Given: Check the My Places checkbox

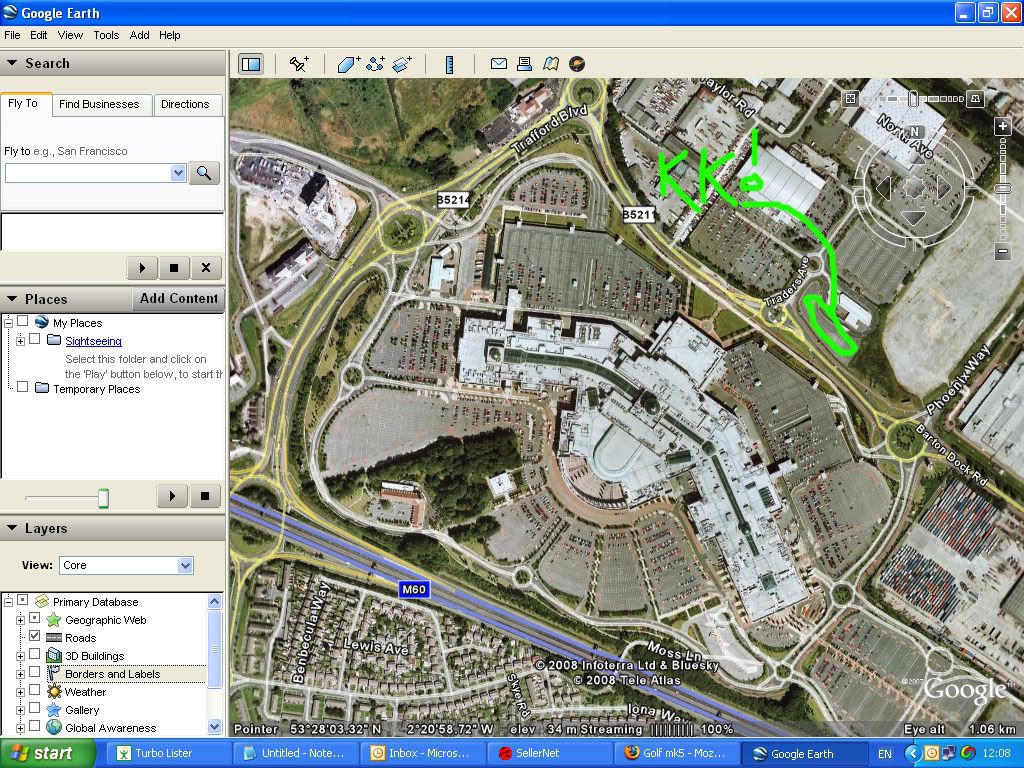Looking at the screenshot, I should 23,321.
